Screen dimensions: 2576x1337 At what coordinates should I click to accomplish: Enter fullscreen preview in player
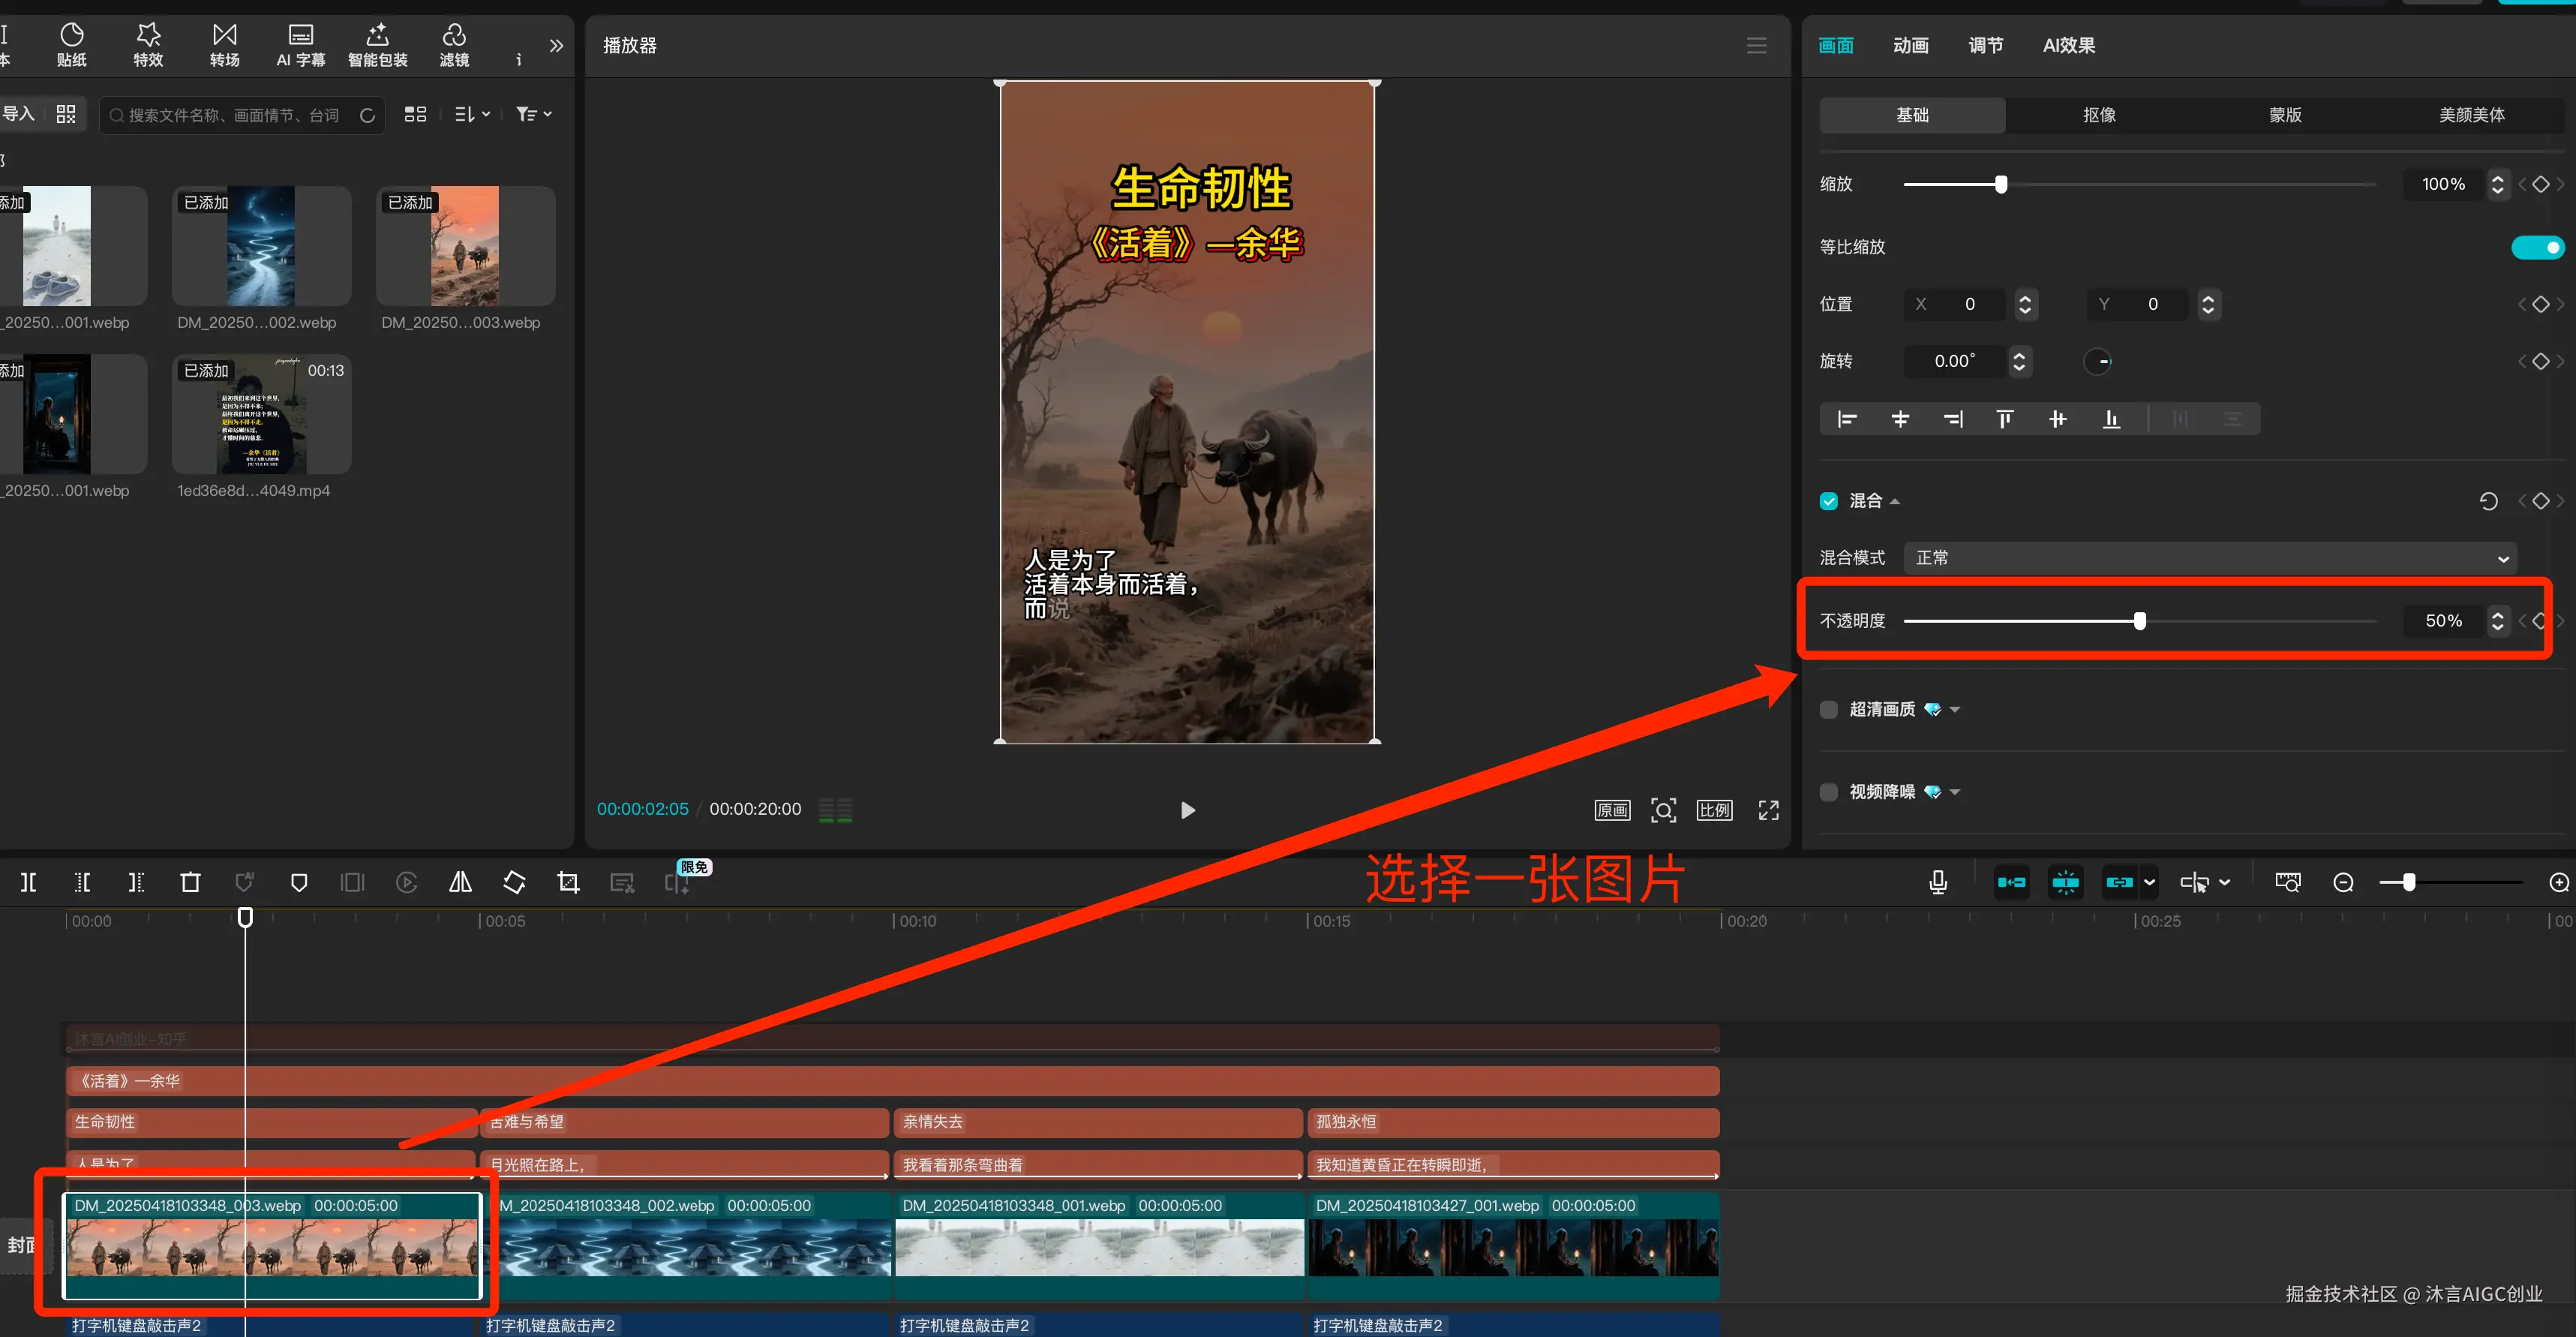tap(1768, 810)
